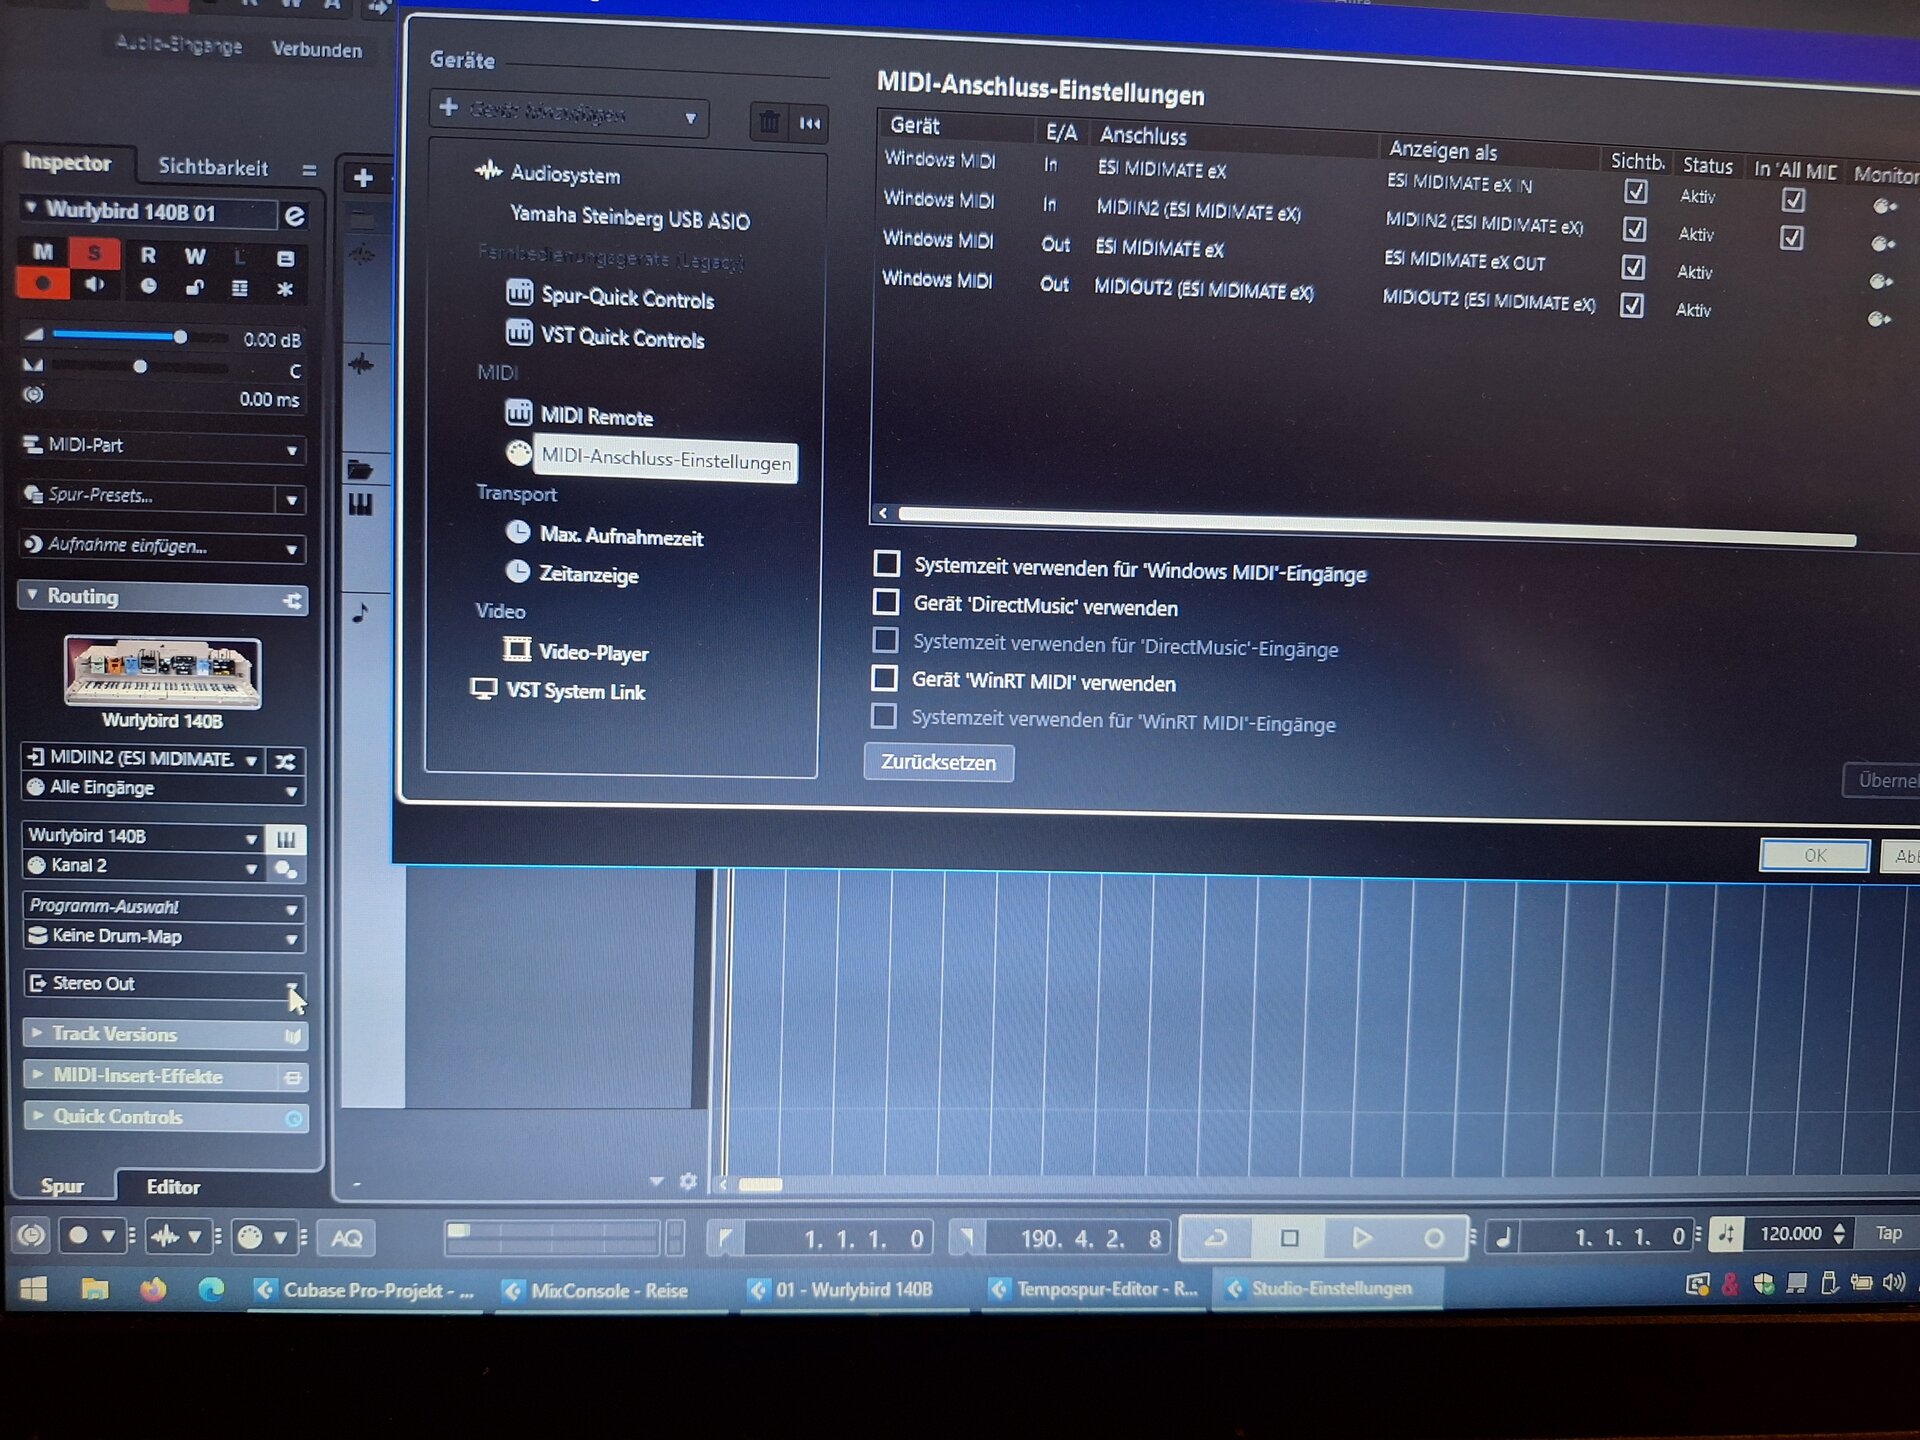1920x1440 pixels.
Task: Click OK in Studio-Einstellungen dialog
Action: (1814, 855)
